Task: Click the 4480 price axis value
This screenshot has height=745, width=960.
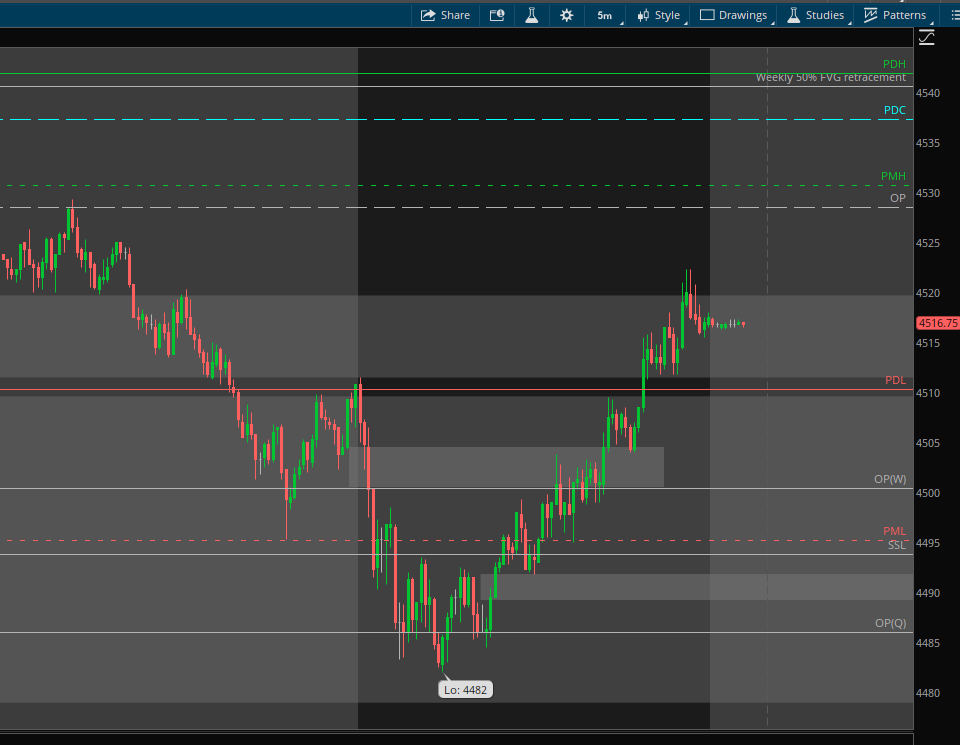Action: click(928, 694)
